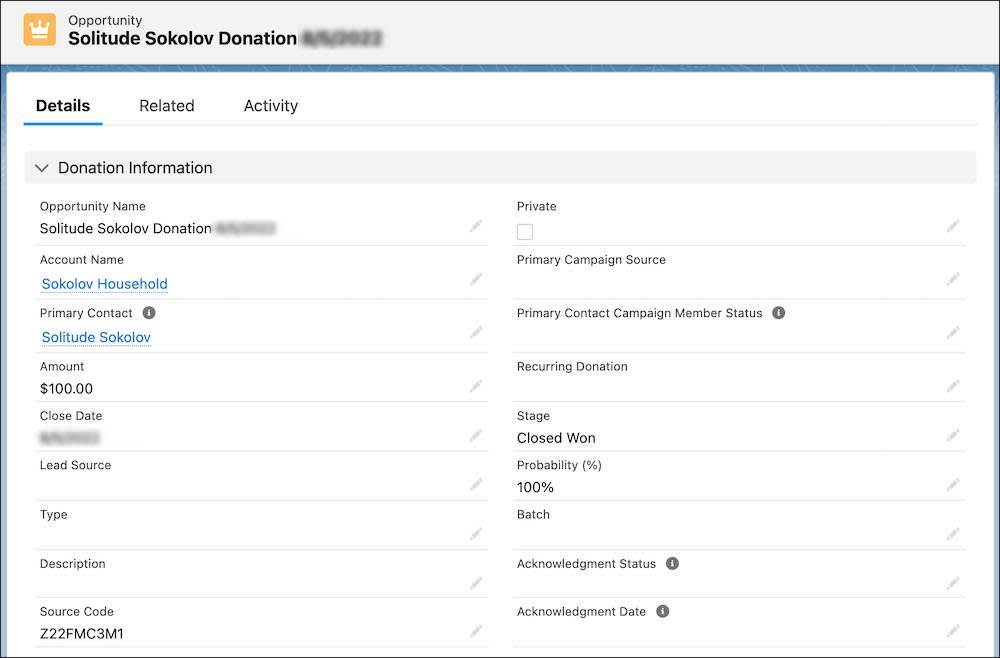The image size is (1000, 658).
Task: Click the pencil icon beside Stage
Action: 953,435
